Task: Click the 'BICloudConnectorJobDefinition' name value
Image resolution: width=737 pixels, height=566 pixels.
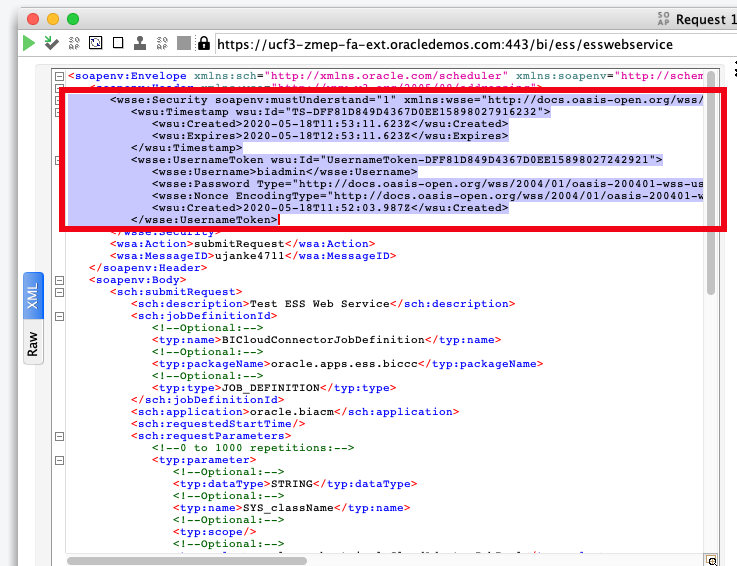Action: coord(323,340)
